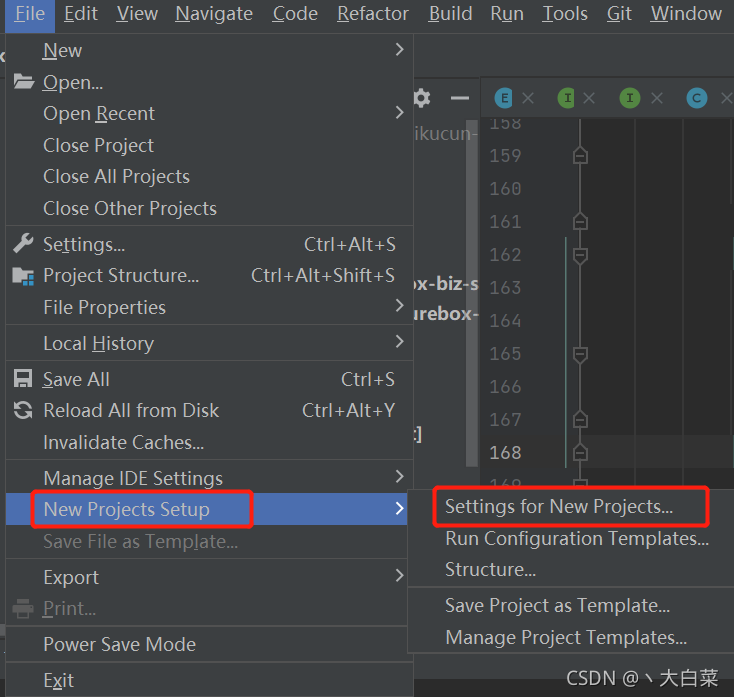Viewport: 734px width, 697px height.
Task: Open Settings... dialog
Action: point(209,244)
